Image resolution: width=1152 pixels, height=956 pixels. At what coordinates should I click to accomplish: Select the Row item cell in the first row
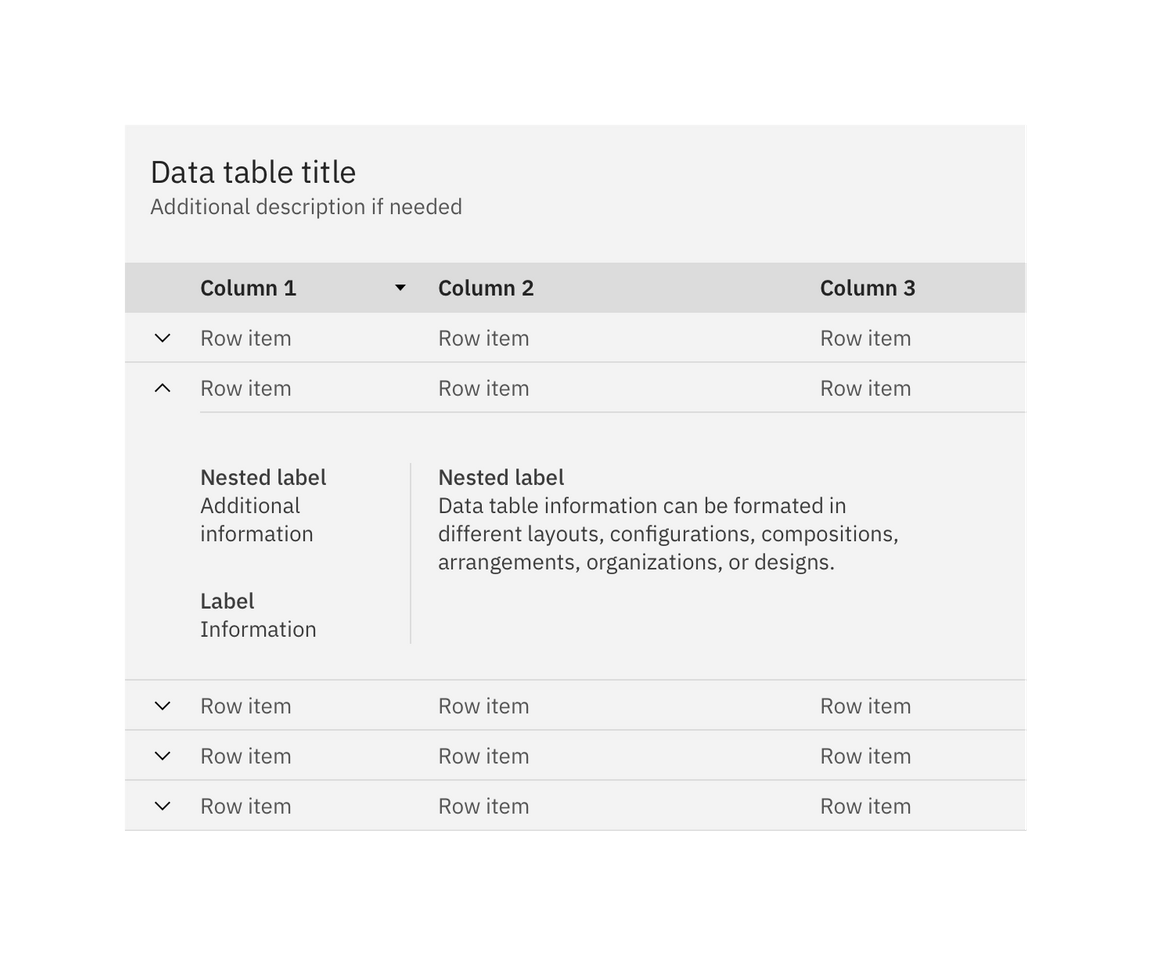pos(246,337)
